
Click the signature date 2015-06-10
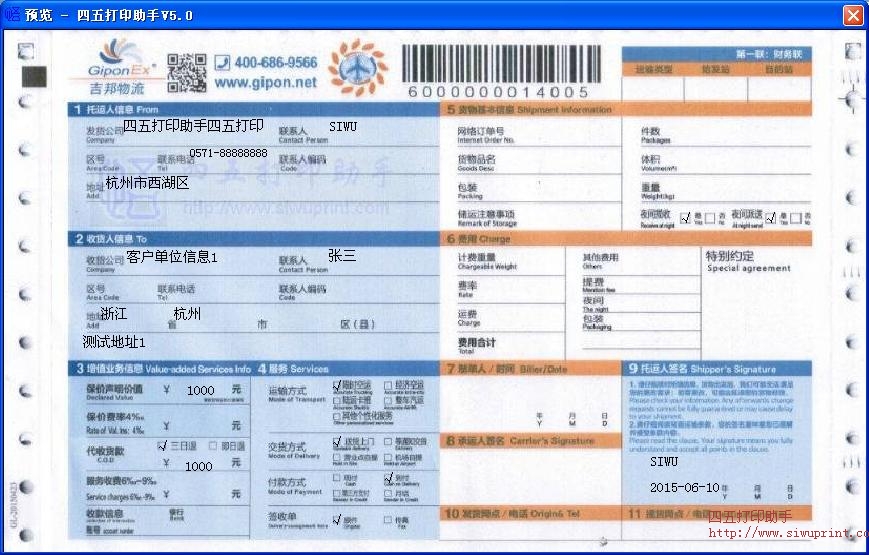684,488
